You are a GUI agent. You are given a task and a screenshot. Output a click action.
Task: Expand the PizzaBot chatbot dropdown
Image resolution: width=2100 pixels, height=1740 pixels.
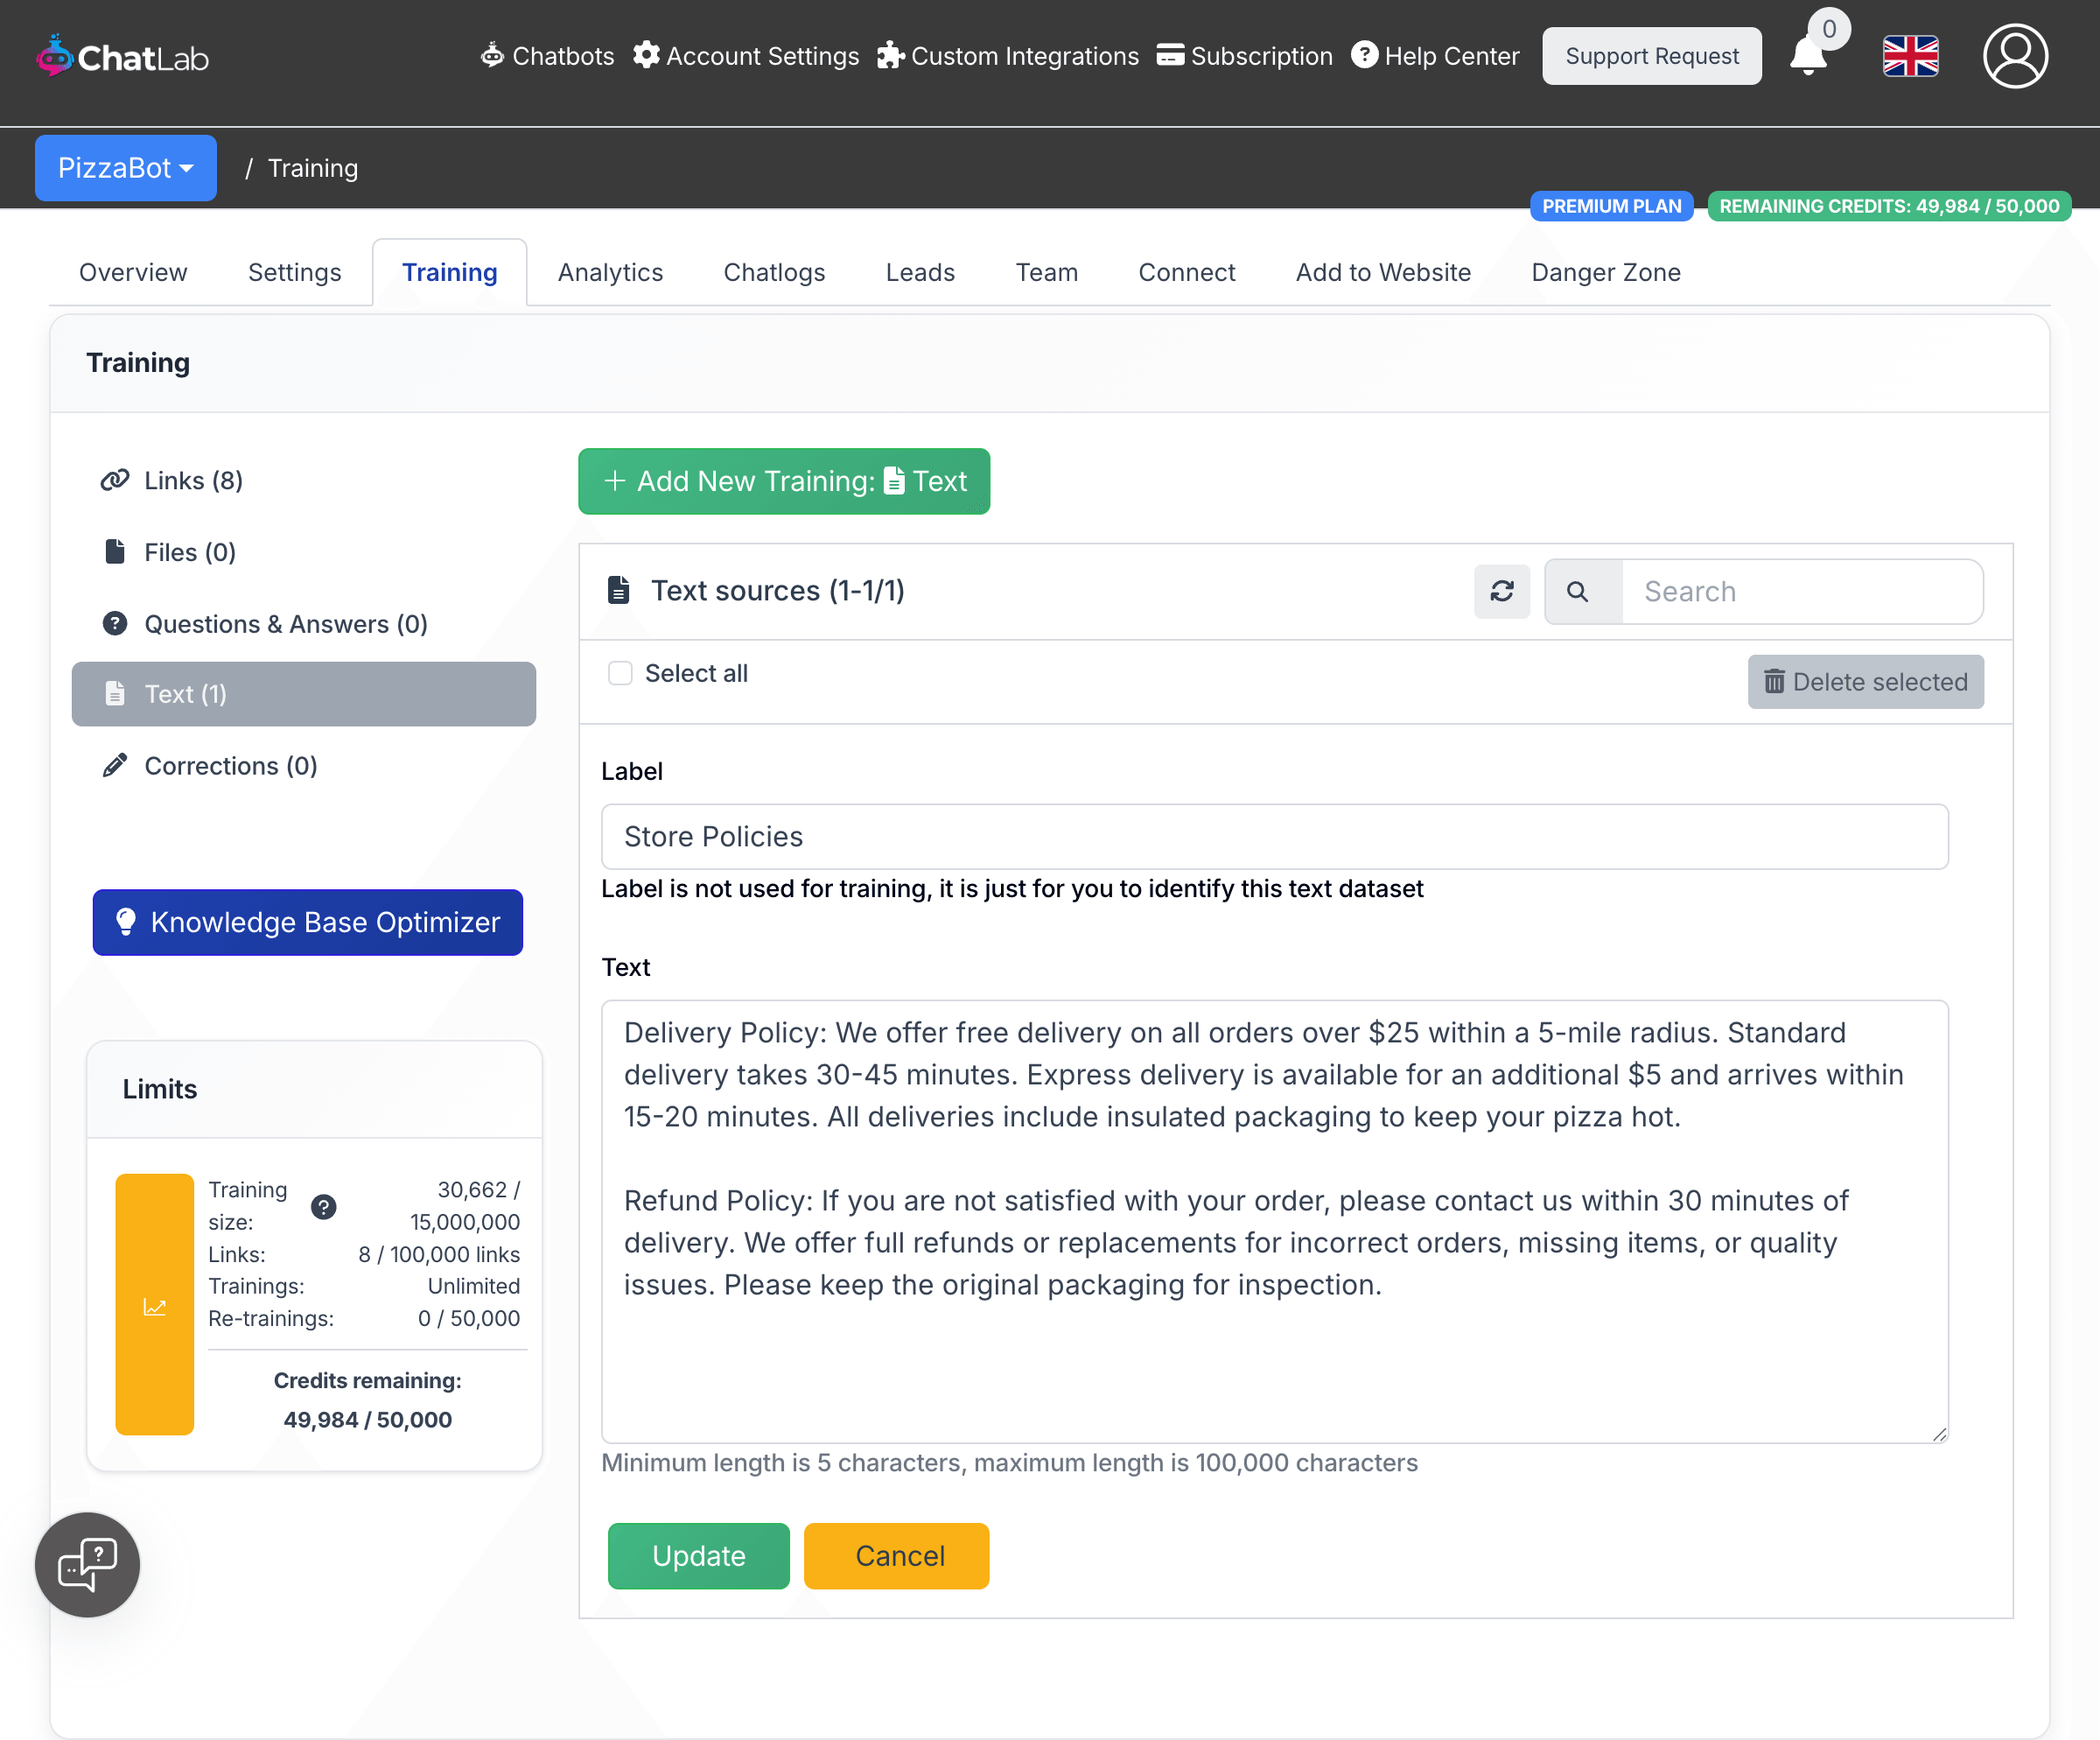pos(125,168)
